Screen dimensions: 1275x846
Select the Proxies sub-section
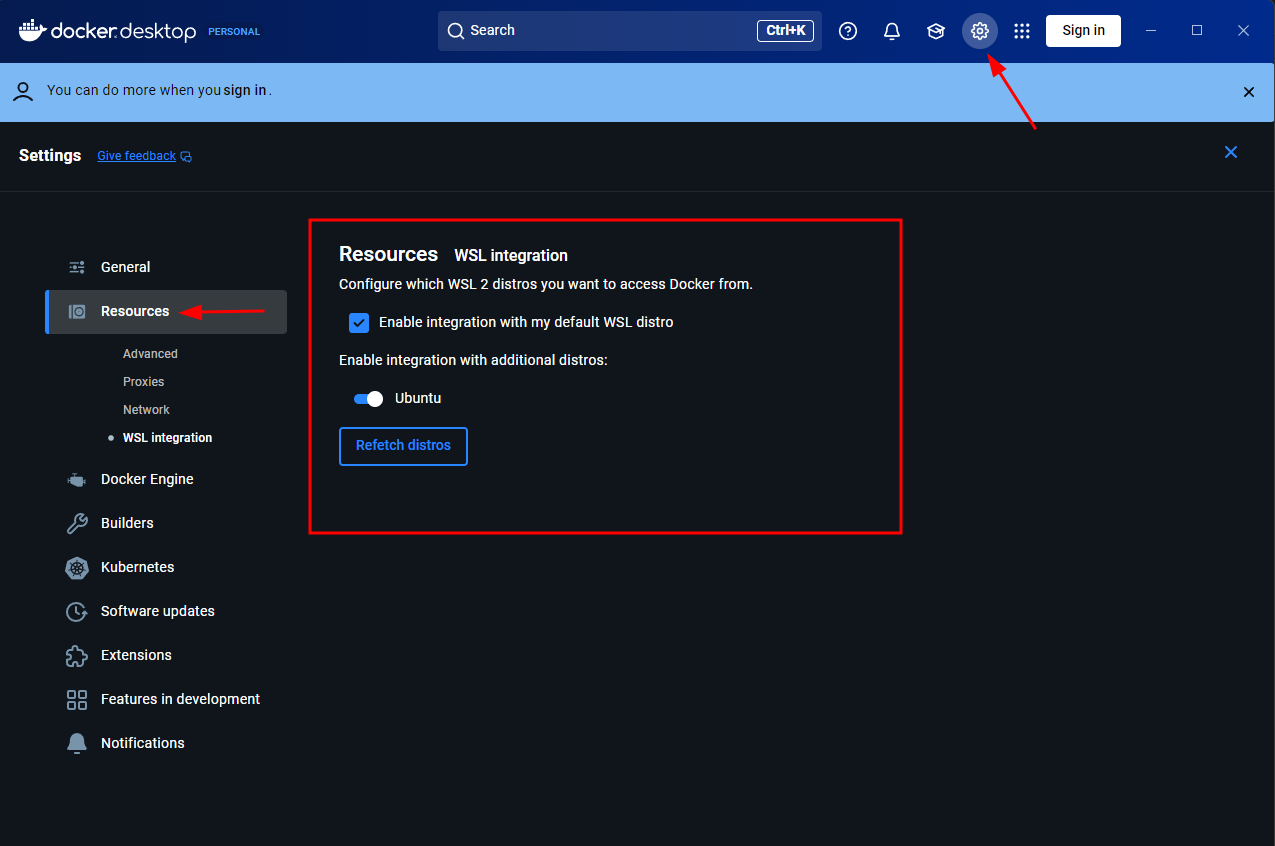tap(143, 382)
